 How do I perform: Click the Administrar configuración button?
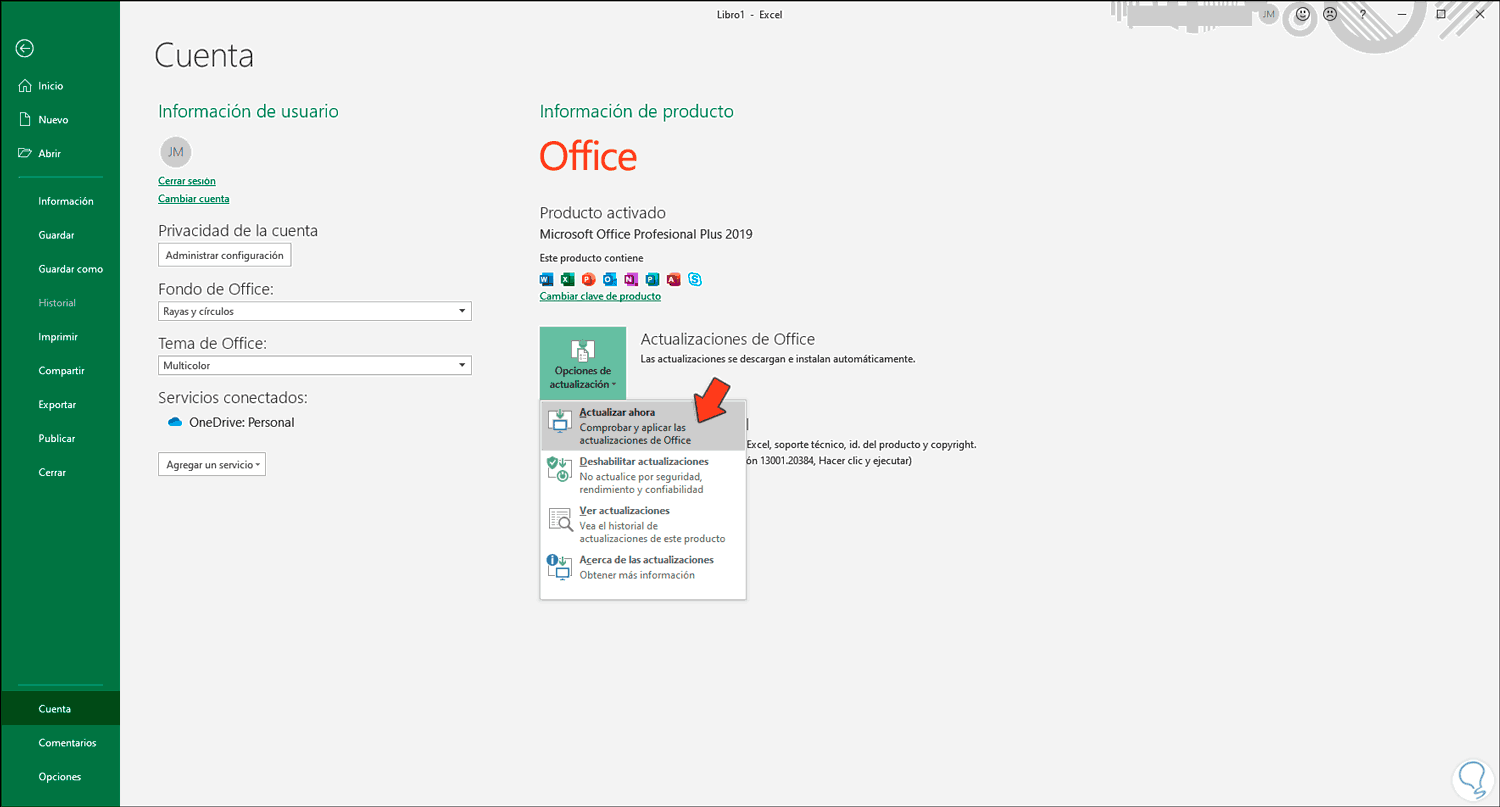click(x=225, y=255)
